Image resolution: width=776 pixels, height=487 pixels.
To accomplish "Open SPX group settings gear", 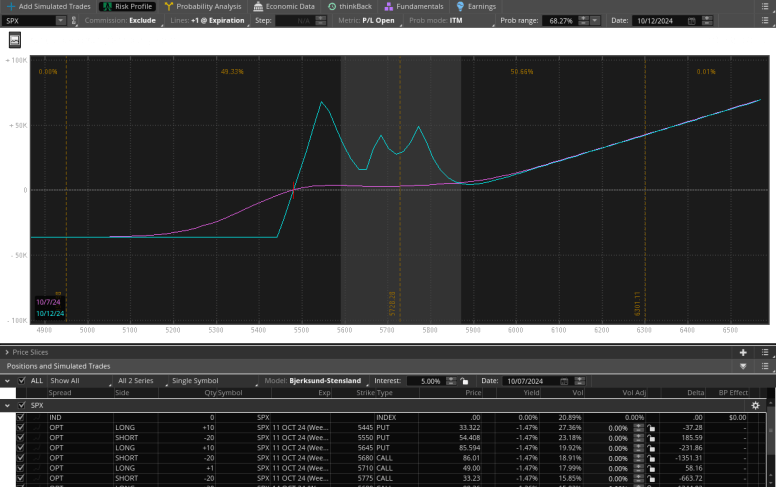I will [755, 405].
